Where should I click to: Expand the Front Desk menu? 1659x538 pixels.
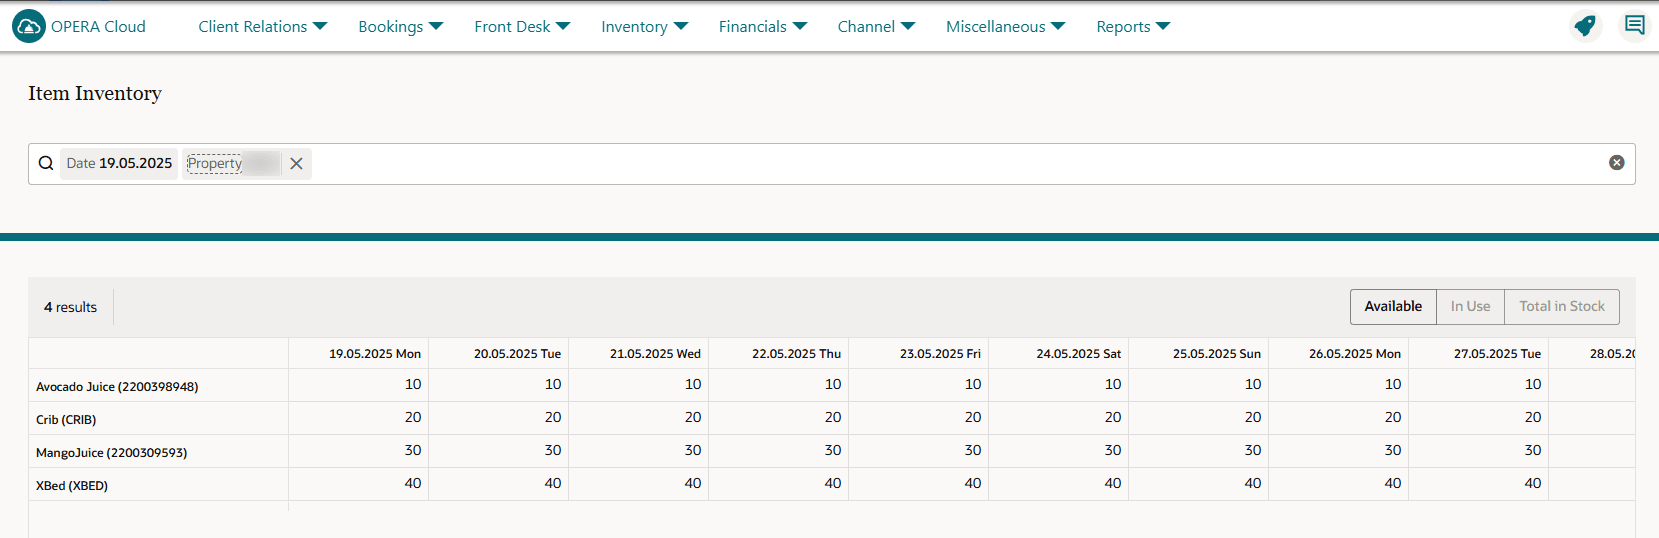(522, 27)
